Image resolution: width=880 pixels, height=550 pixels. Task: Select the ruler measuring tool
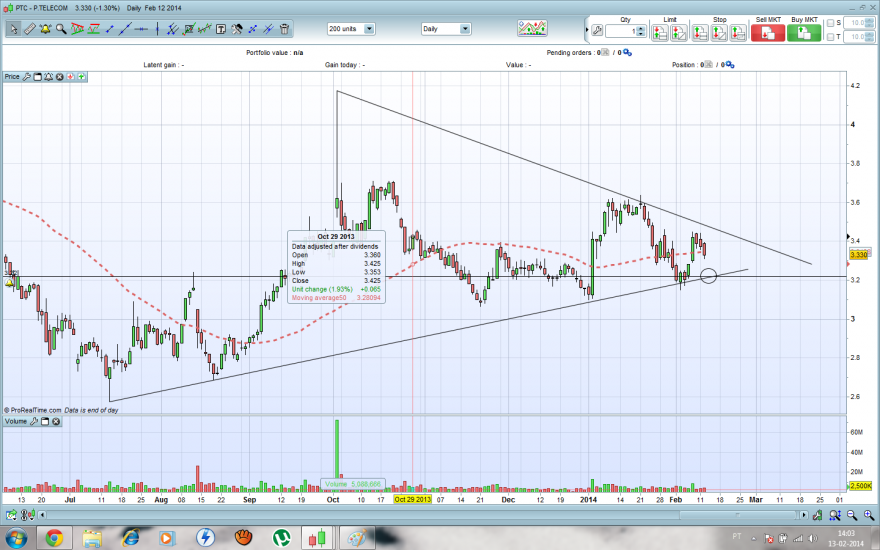pyautogui.click(x=29, y=29)
